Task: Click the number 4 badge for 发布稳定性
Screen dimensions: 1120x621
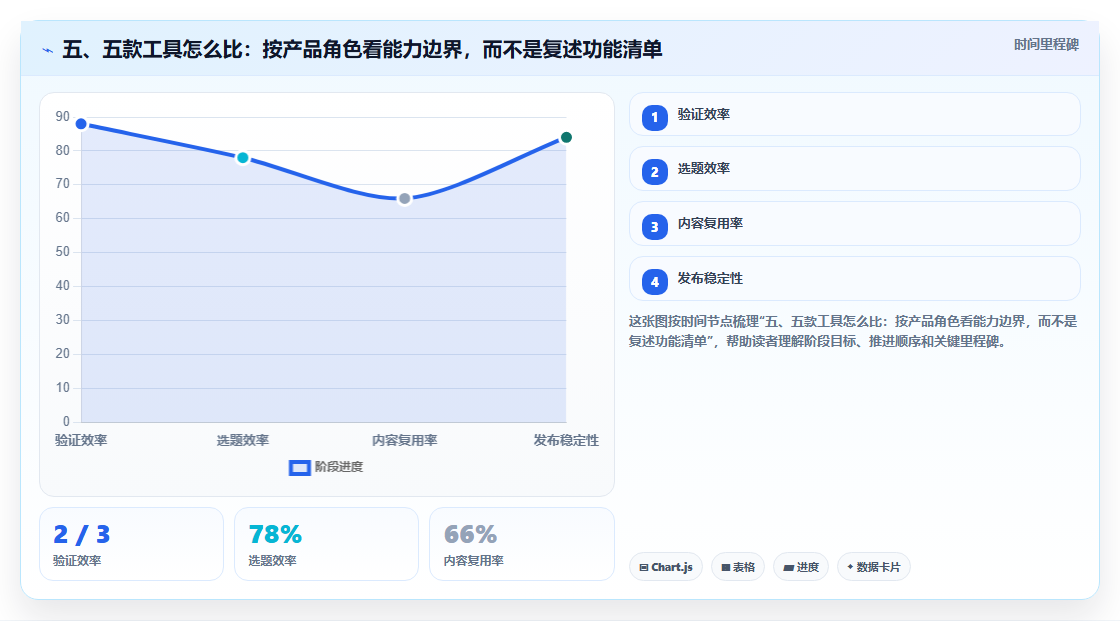Action: tap(654, 282)
